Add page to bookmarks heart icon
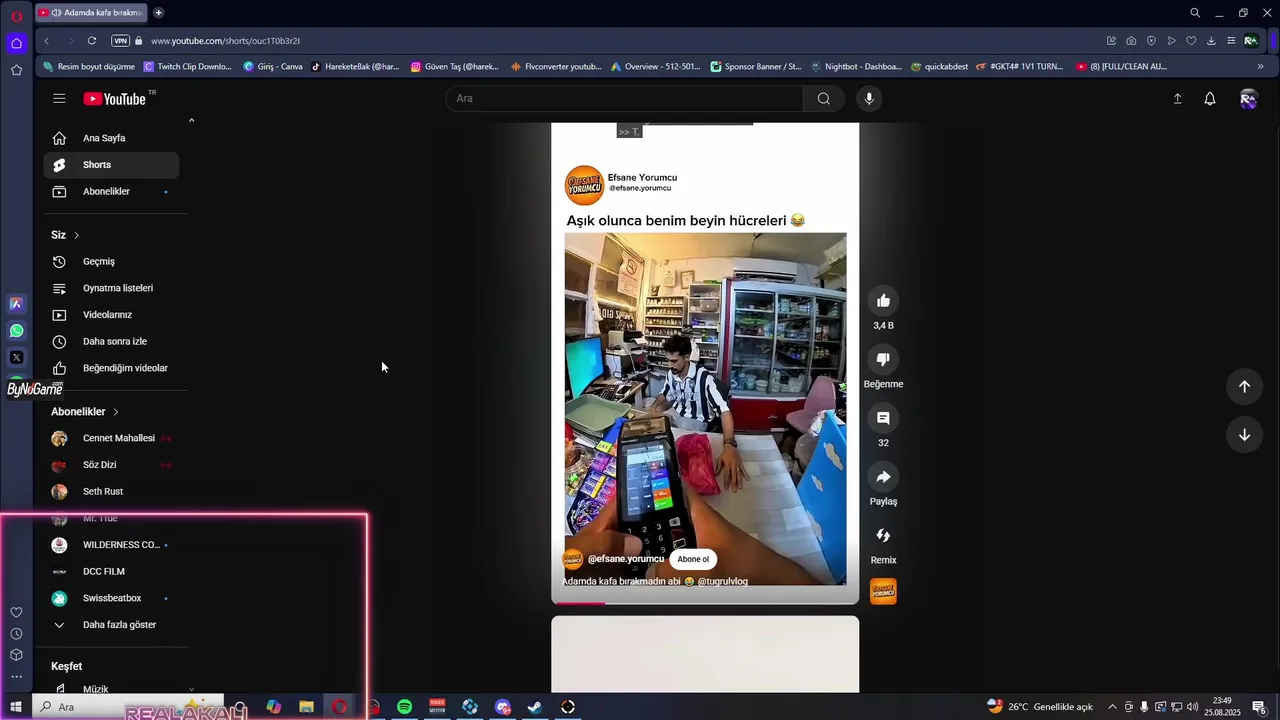Image resolution: width=1280 pixels, height=720 pixels. tap(1191, 41)
